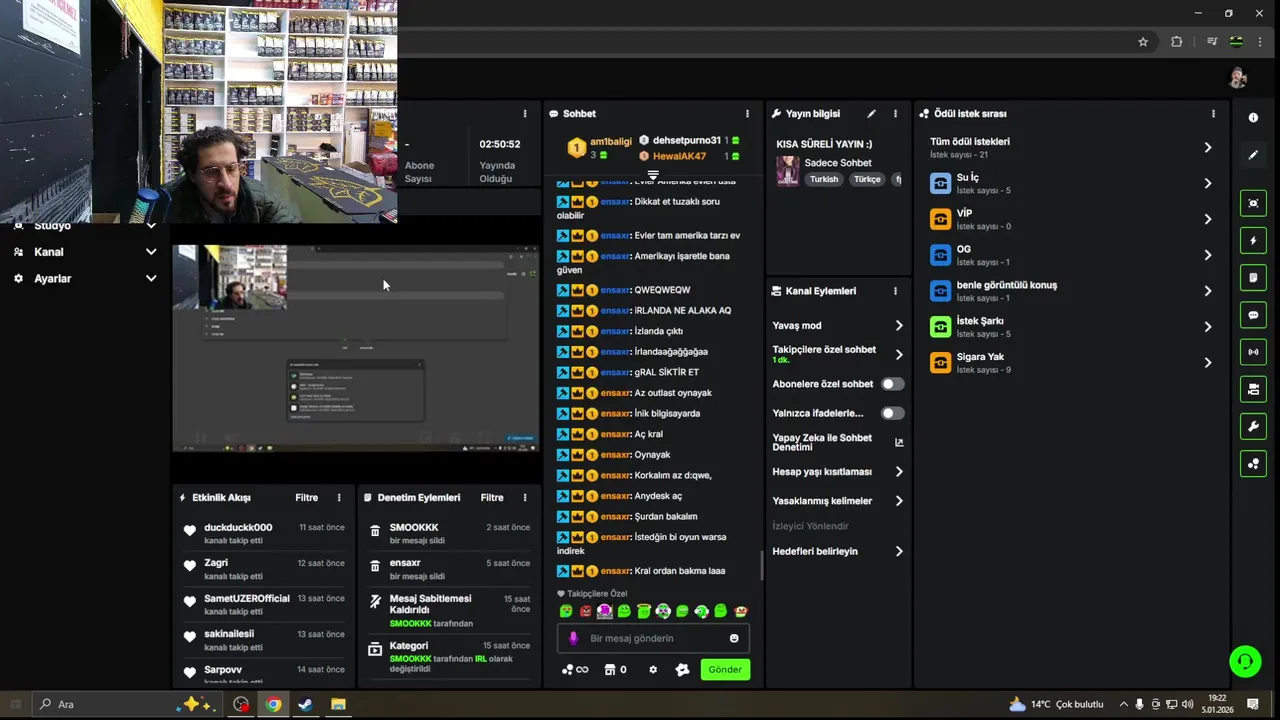1280x720 pixels.
Task: Open Denetim Eylemleri three-dot menu
Action: [525, 498]
